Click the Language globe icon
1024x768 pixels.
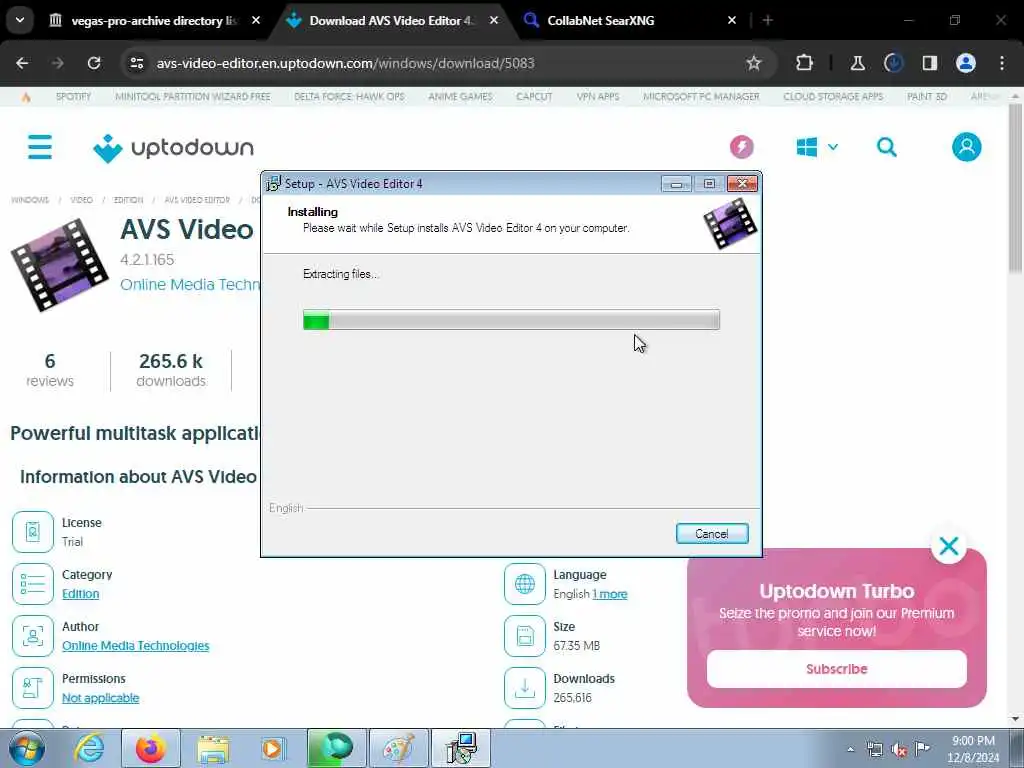click(x=524, y=584)
